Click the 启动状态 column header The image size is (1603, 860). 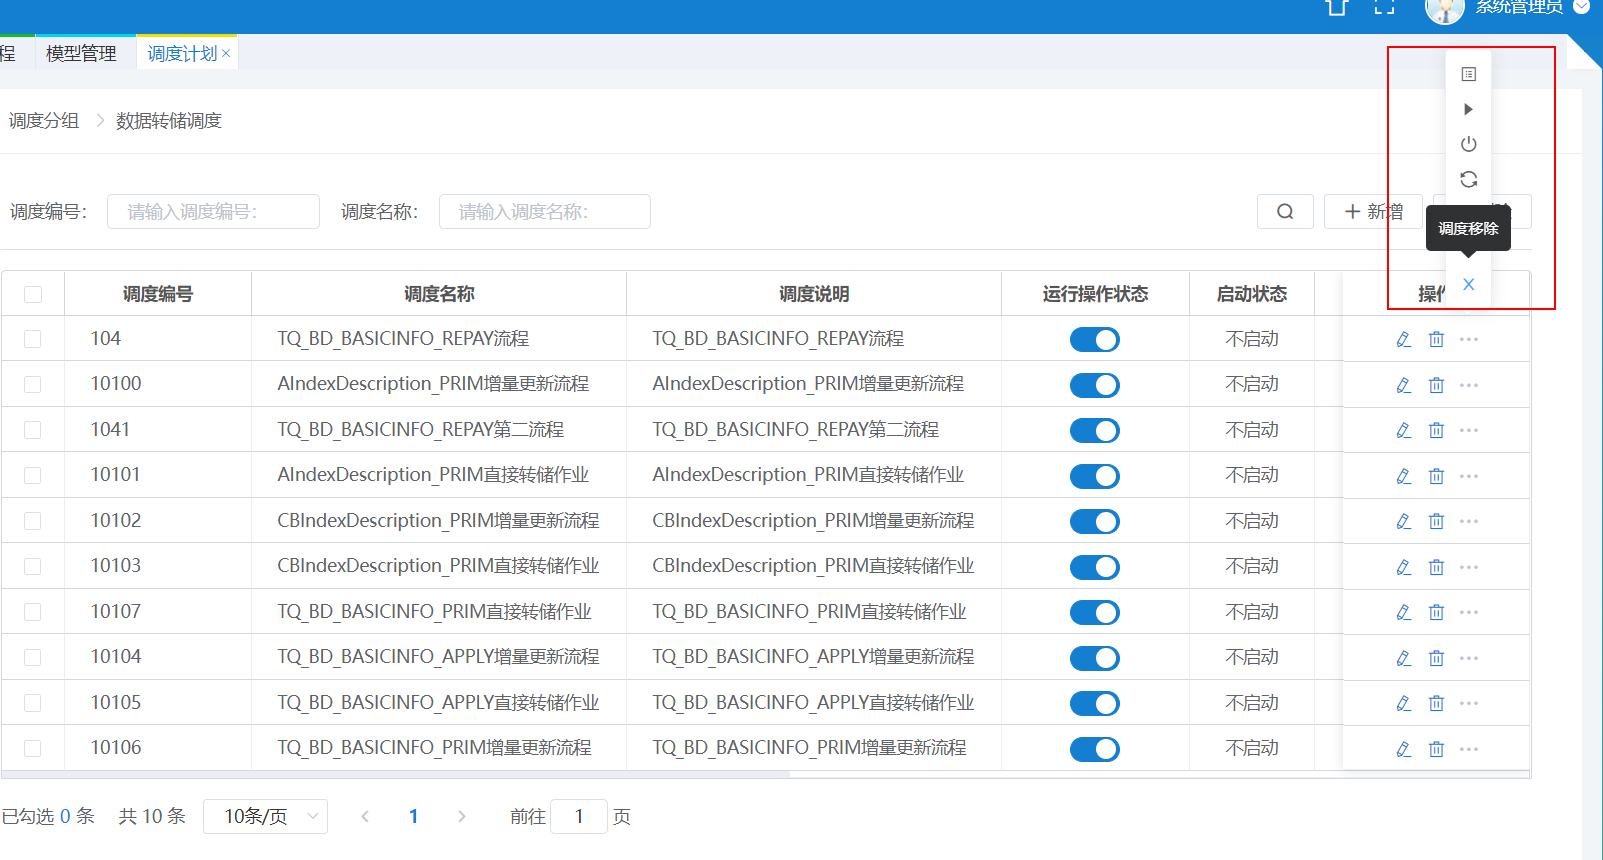click(x=1251, y=294)
